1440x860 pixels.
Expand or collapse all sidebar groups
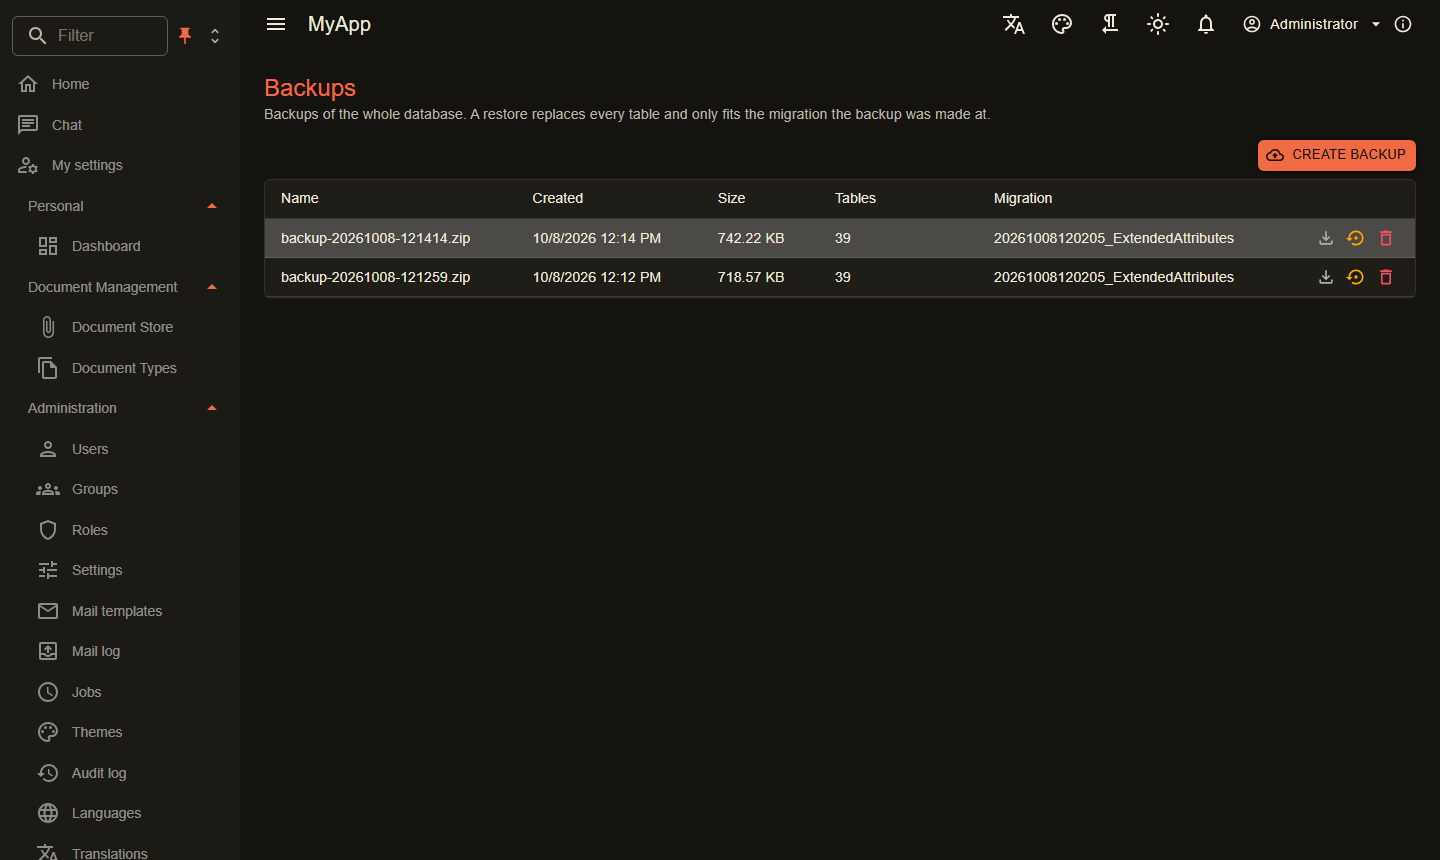[x=215, y=36]
